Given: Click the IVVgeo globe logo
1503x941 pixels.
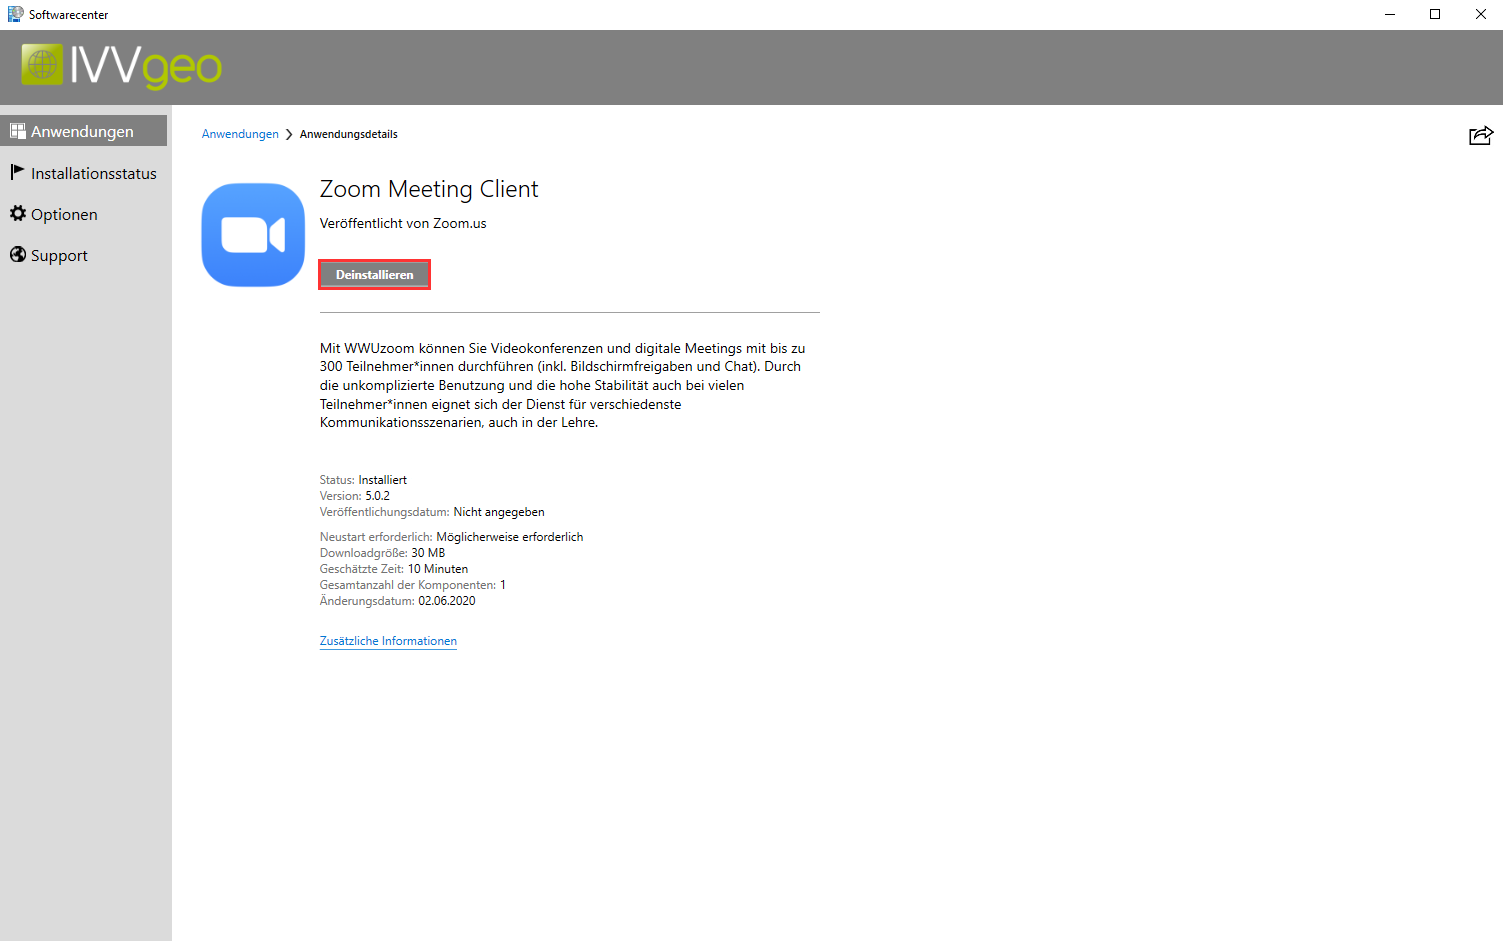Looking at the screenshot, I should pos(42,65).
